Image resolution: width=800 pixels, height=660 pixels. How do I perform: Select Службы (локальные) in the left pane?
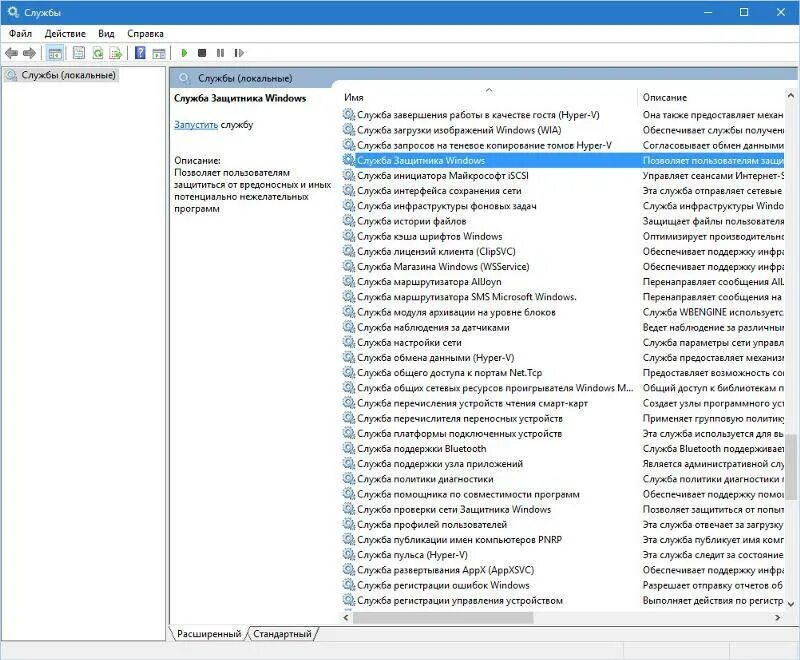point(70,74)
